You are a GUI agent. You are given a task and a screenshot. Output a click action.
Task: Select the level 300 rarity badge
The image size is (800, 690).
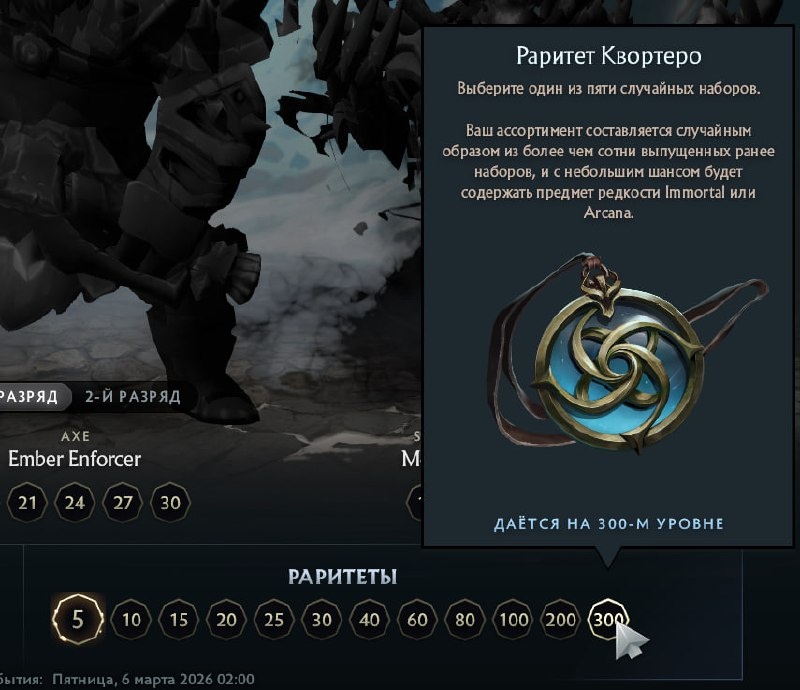coord(608,620)
